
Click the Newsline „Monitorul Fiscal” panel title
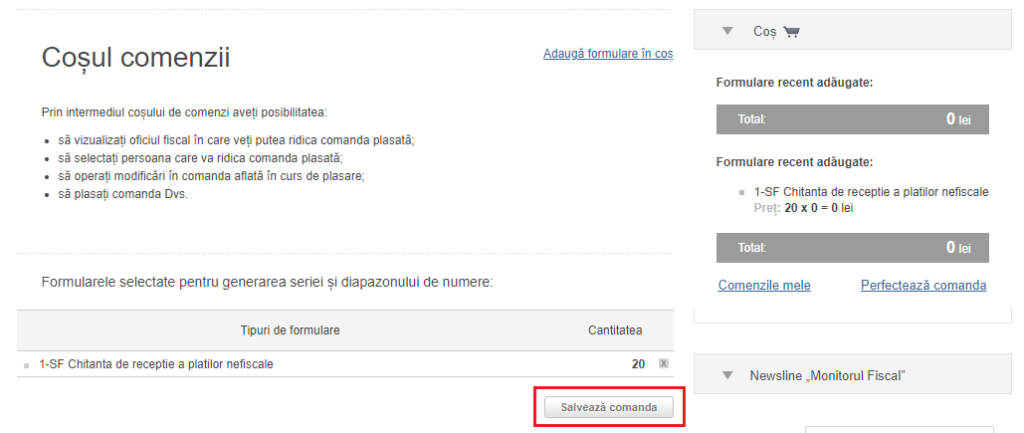click(827, 376)
